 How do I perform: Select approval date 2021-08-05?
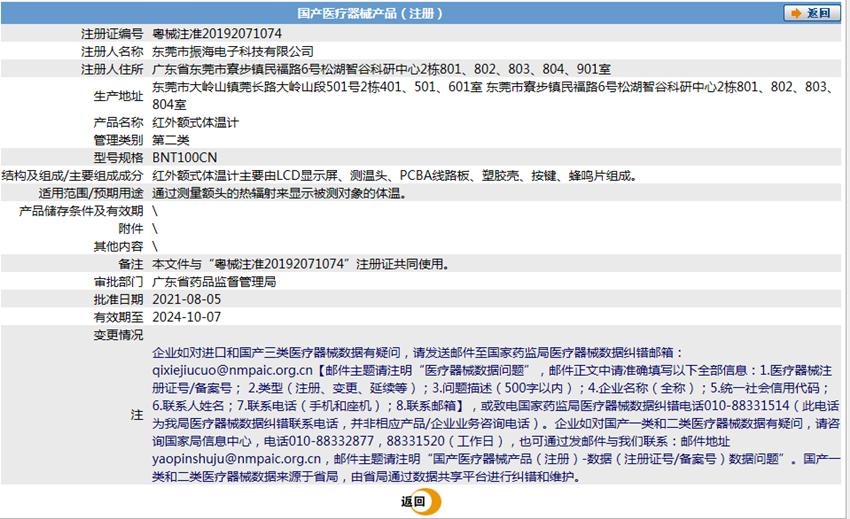[x=186, y=299]
